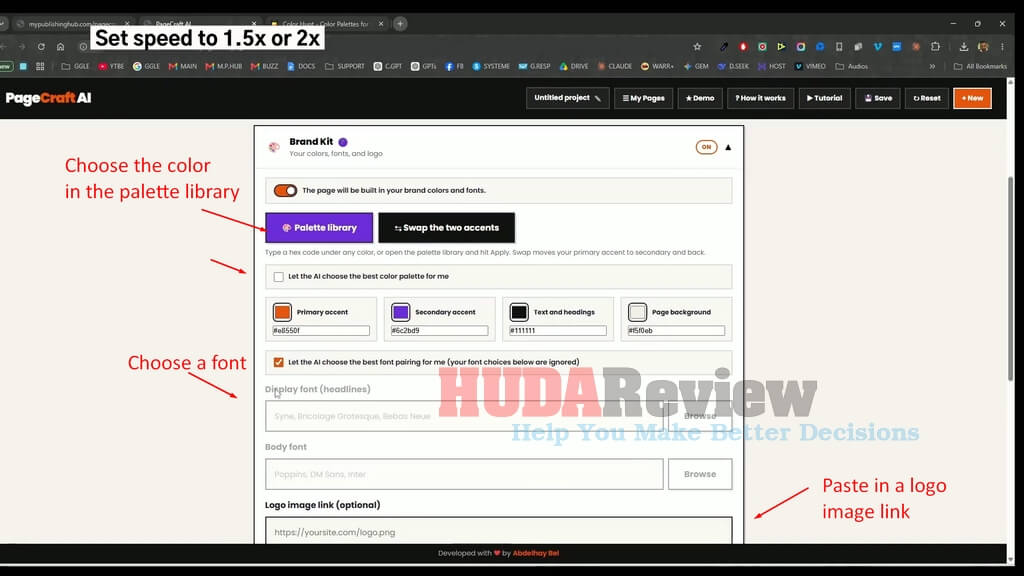Close the Color Hunt tab
This screenshot has height=576, width=1024.
[x=381, y=24]
